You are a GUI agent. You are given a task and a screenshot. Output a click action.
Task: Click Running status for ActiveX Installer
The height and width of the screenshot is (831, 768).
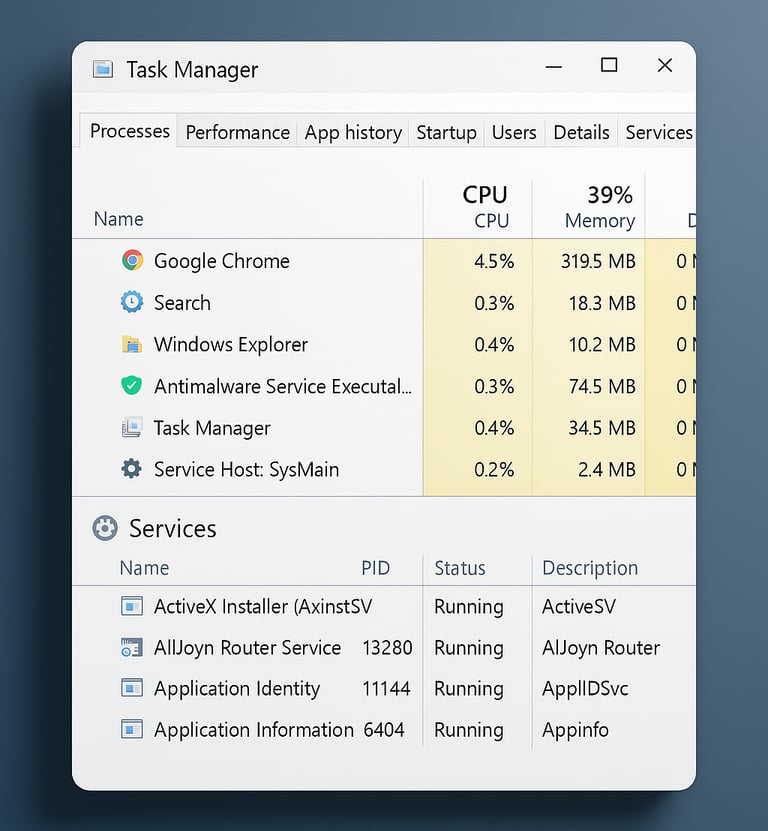[469, 607]
